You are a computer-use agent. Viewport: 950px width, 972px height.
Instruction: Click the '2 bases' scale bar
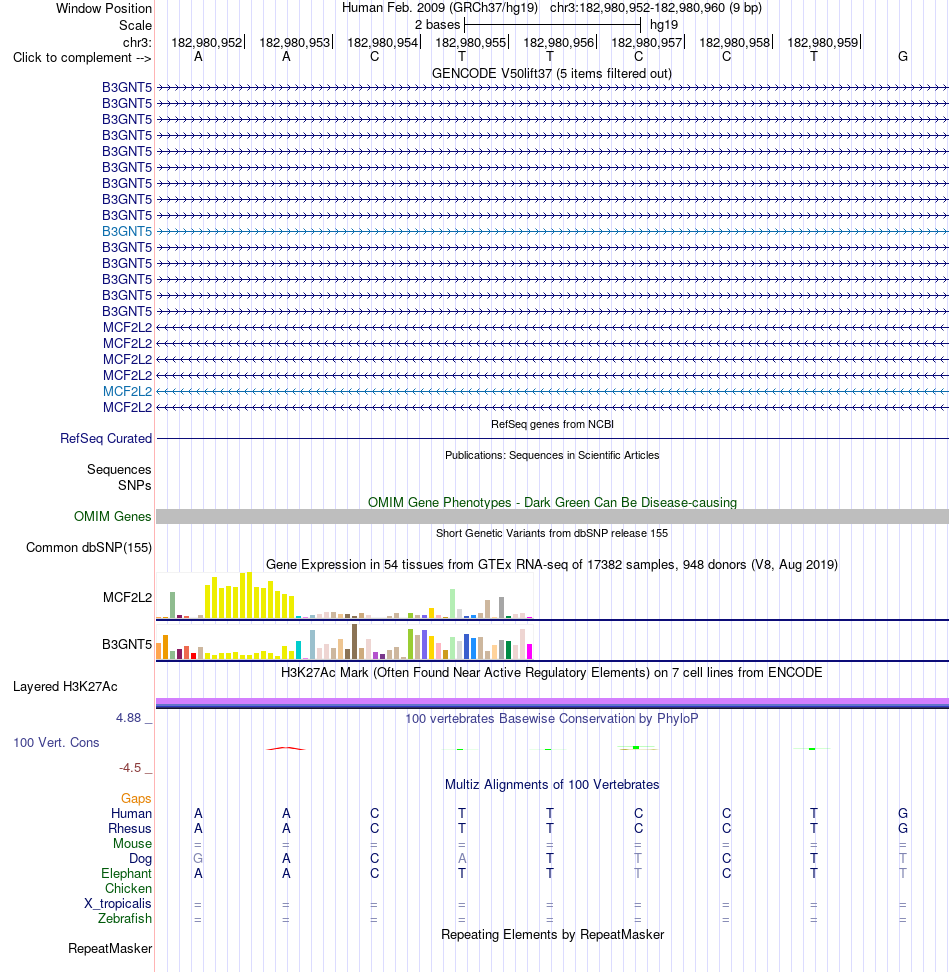point(552,25)
